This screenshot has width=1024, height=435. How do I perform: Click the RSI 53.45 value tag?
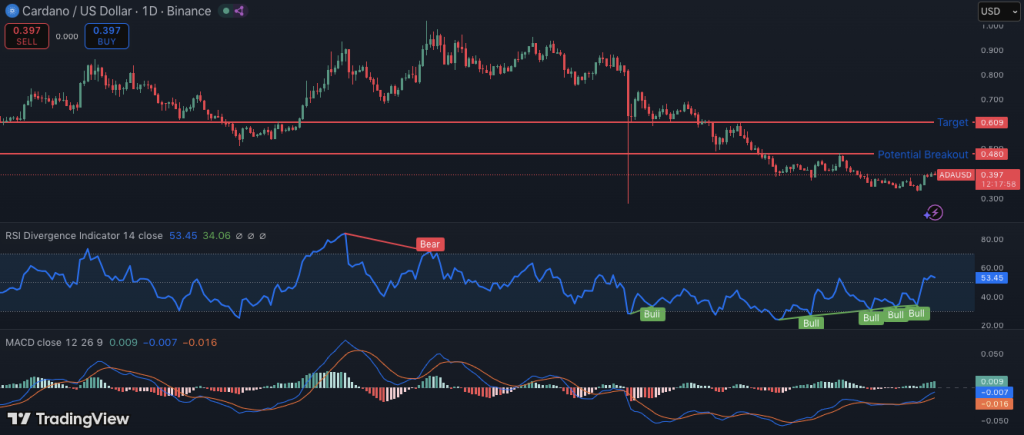(x=993, y=278)
